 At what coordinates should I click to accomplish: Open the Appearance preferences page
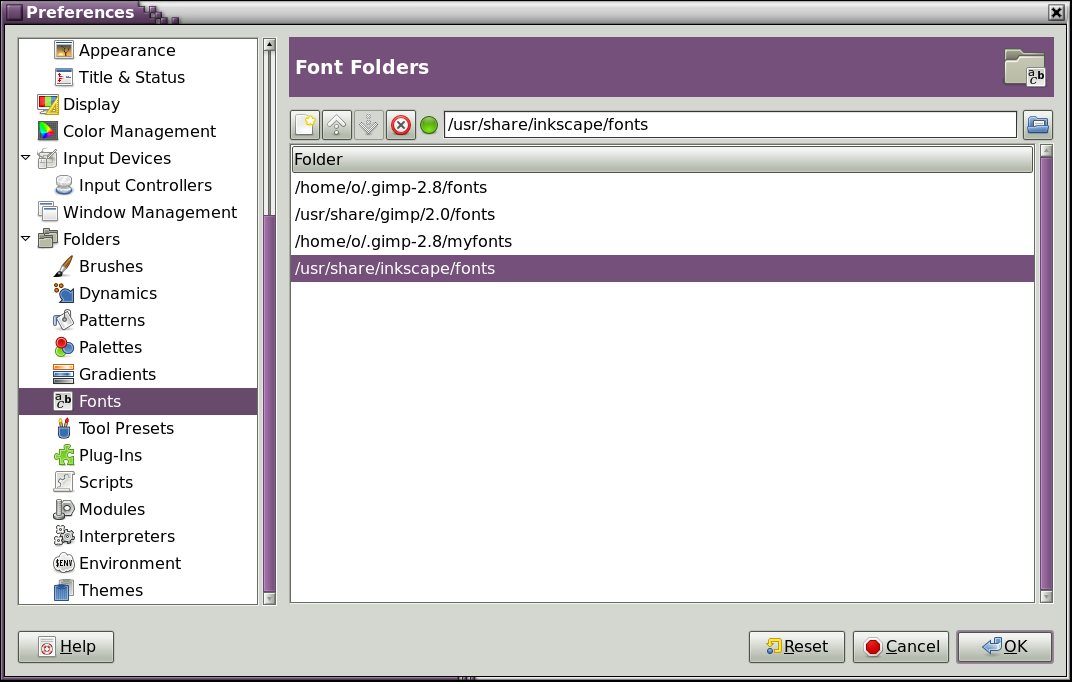pyautogui.click(x=127, y=50)
